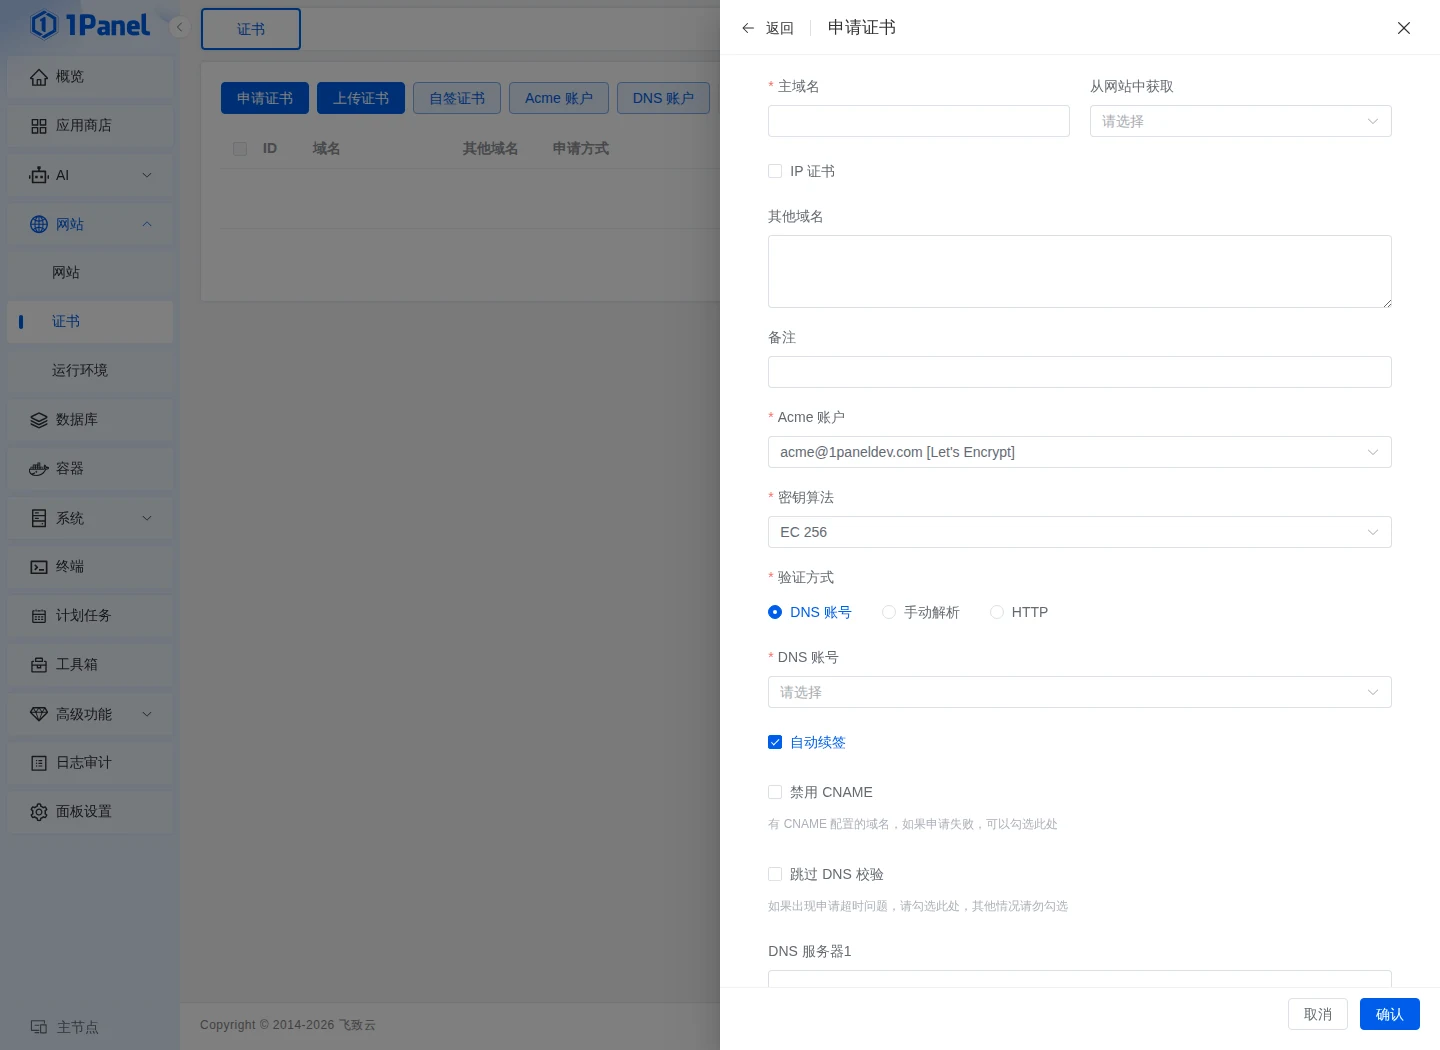Click the 1Panel logo
This screenshot has height=1050, width=1440.
tap(90, 25)
